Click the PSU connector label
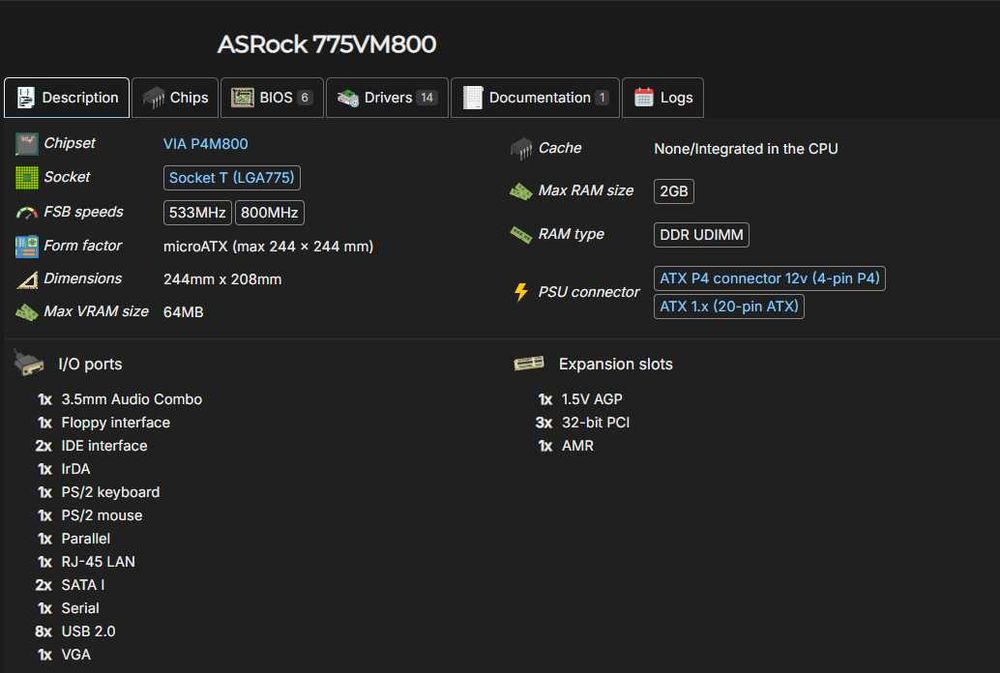The height and width of the screenshot is (673, 1000). 588,292
